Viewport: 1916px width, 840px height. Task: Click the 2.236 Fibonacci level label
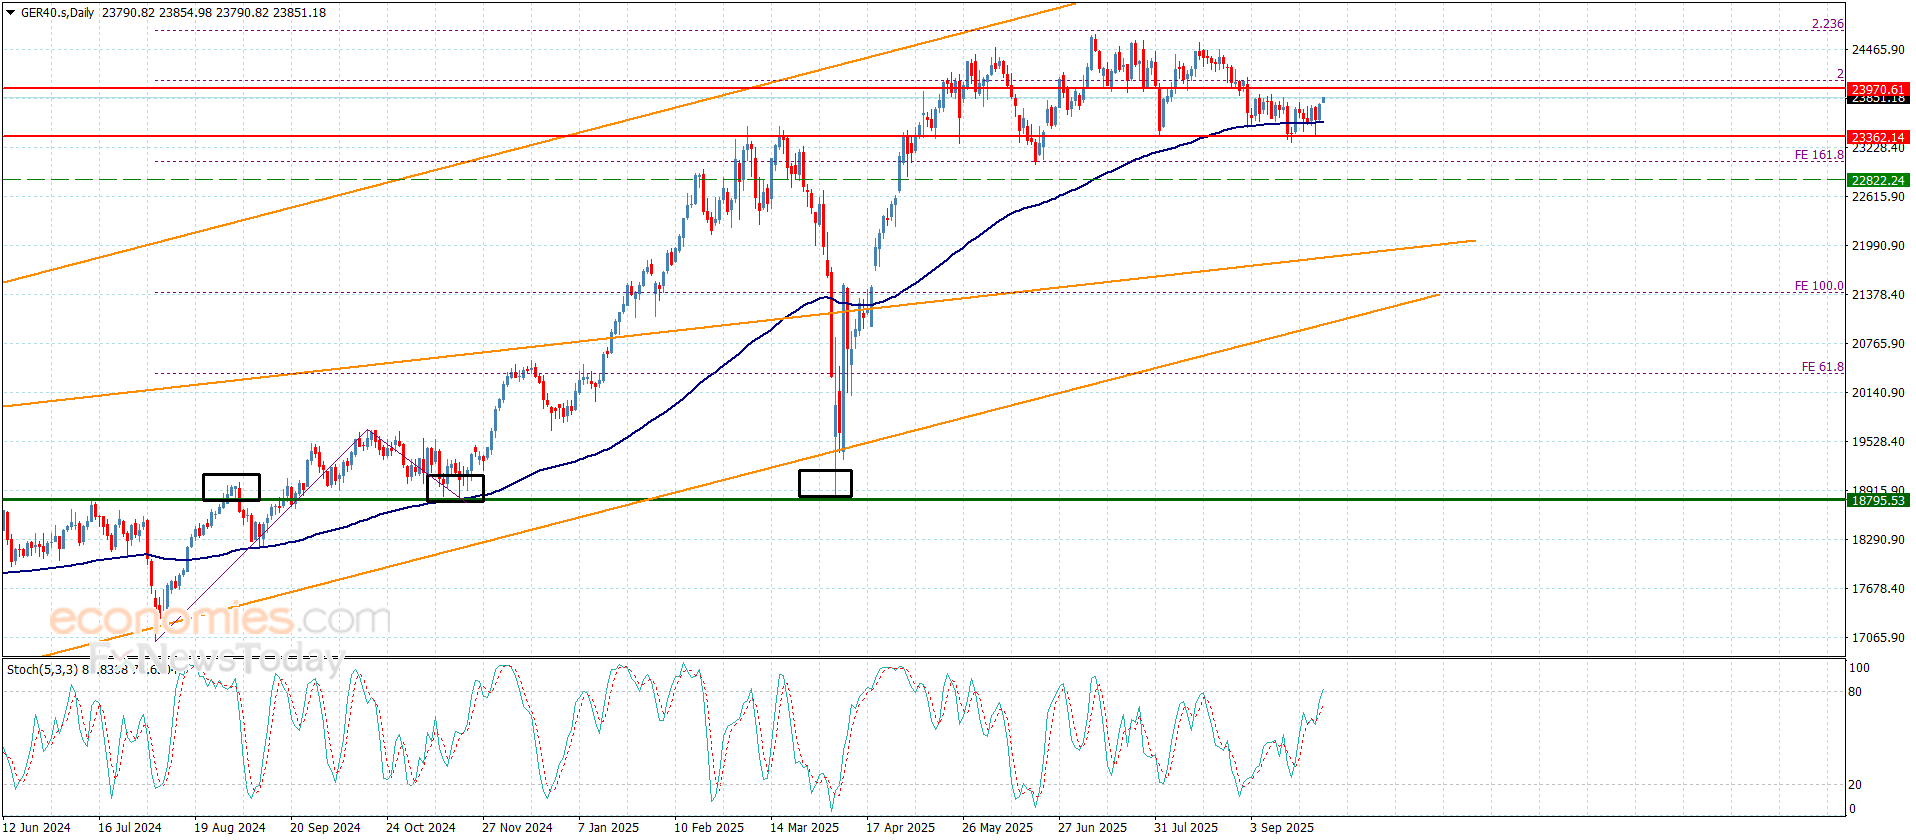point(1827,24)
